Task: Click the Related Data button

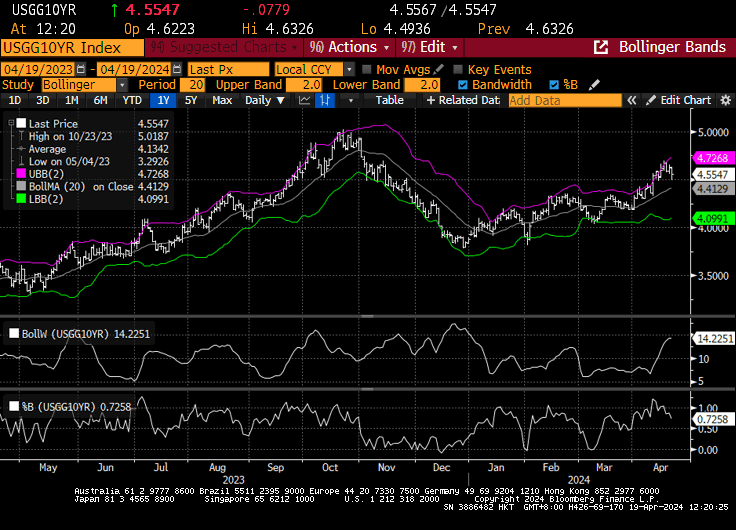Action: click(463, 100)
